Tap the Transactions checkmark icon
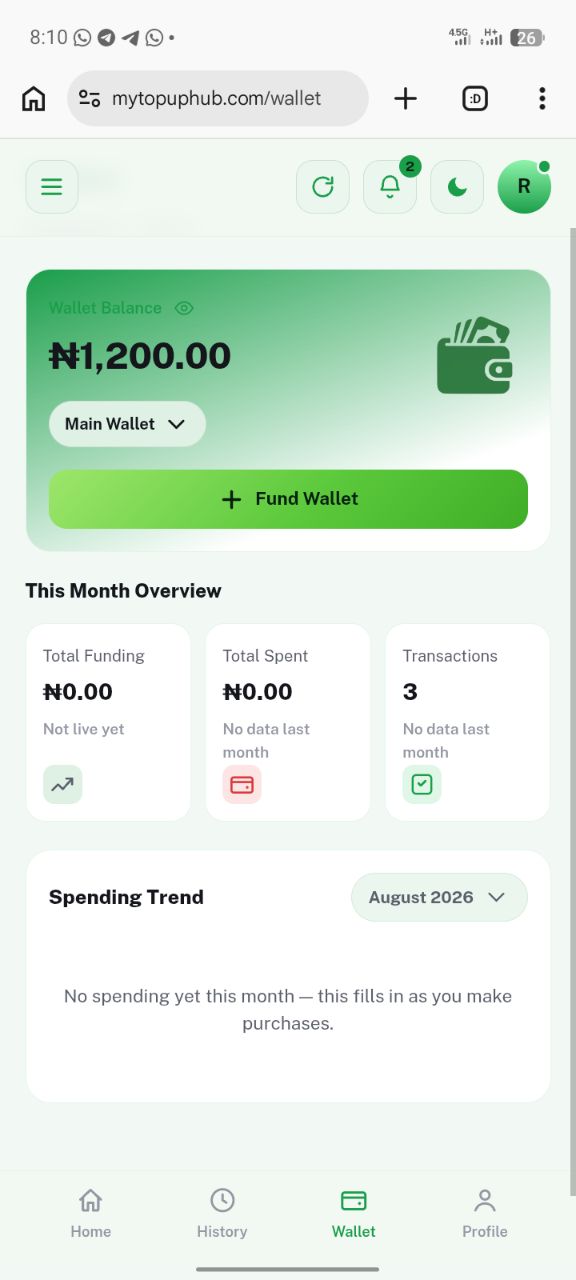 tap(422, 785)
